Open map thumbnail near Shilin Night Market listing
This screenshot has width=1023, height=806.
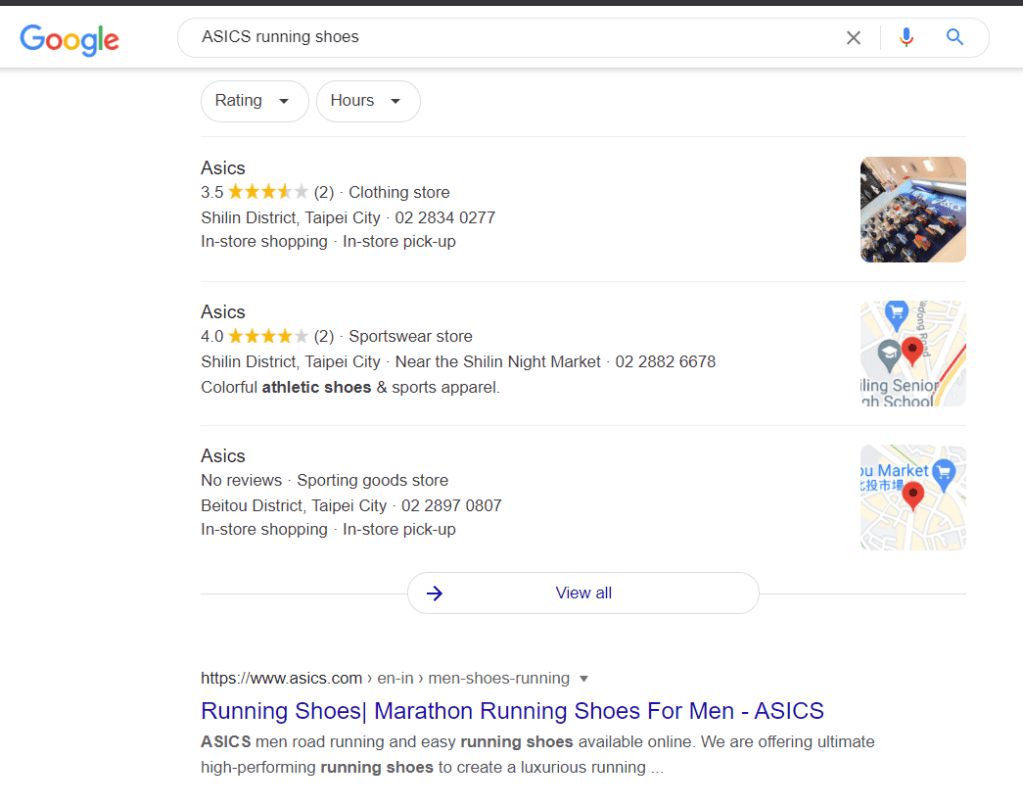[913, 354]
